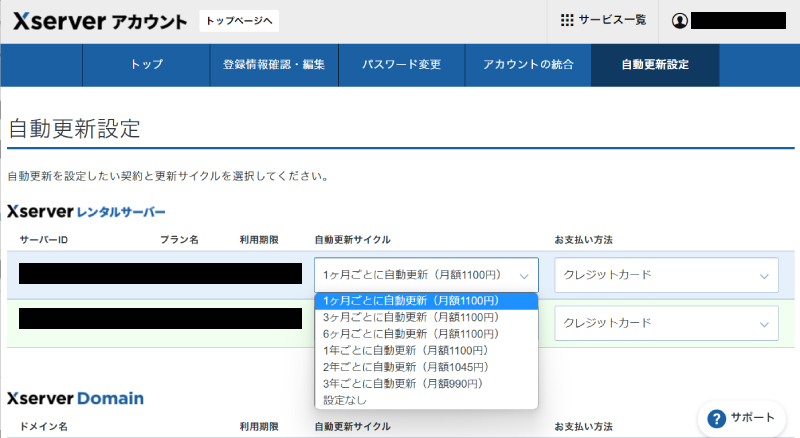The width and height of the screenshot is (800, 438).
Task: Collapse the 自動更新サイクル dropdown of first server
Action: 426,275
